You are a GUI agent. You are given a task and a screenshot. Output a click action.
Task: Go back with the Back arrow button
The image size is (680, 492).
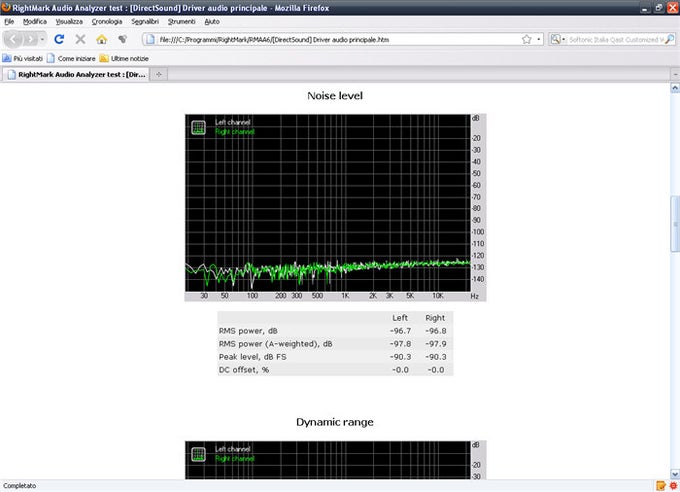click(x=13, y=39)
